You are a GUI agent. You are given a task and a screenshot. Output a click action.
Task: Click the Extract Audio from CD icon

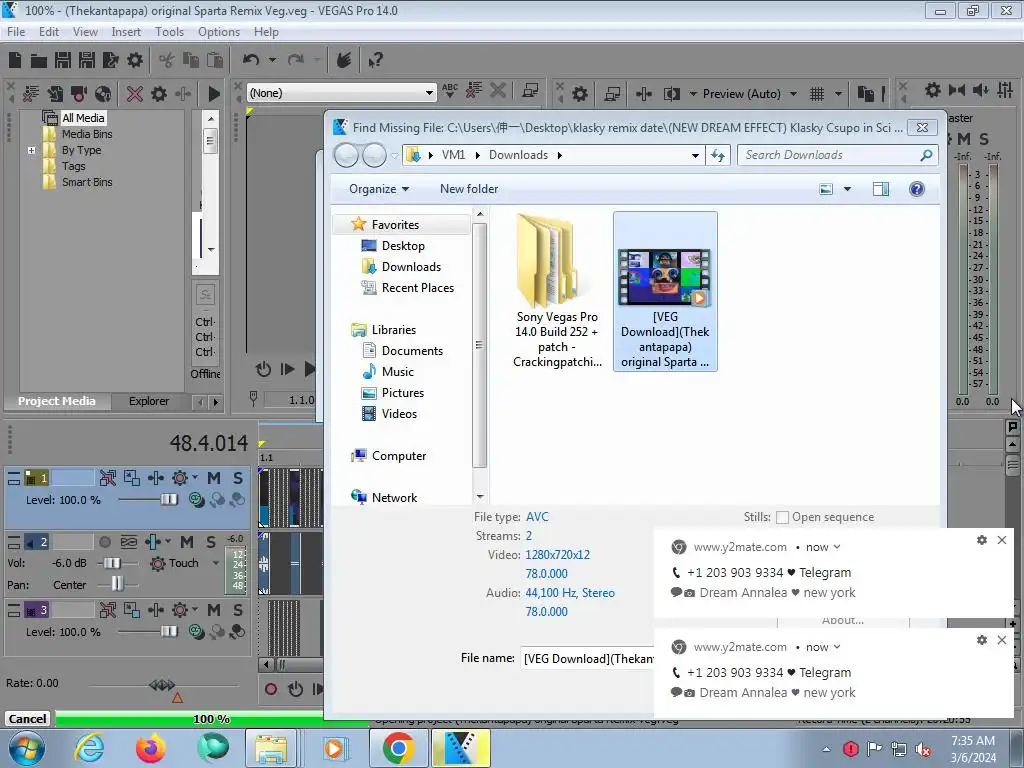[103, 93]
